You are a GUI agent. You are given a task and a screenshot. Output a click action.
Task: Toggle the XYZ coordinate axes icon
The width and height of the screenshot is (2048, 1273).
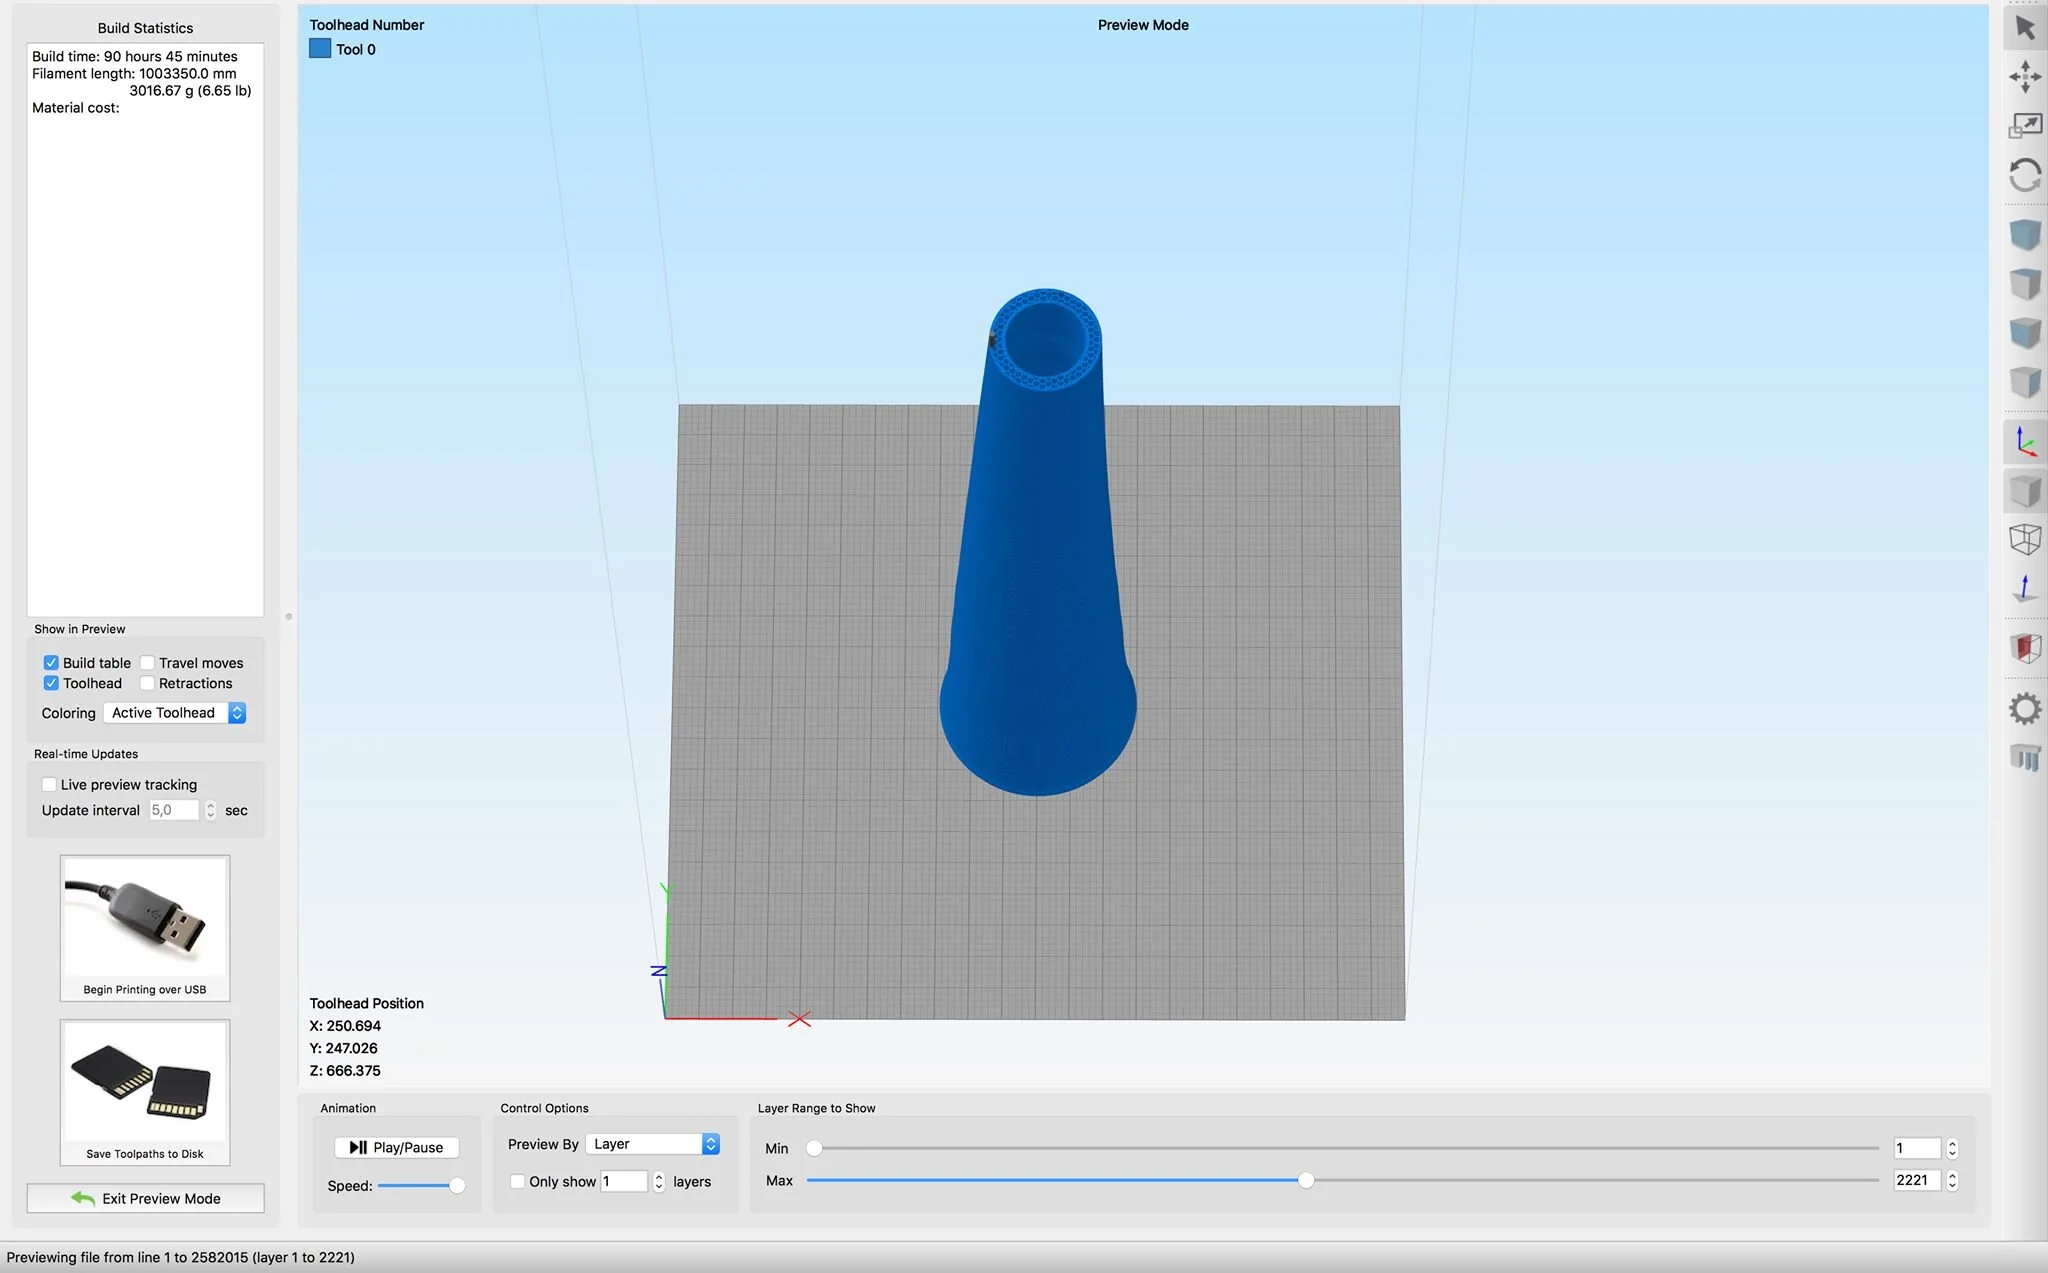(2025, 441)
